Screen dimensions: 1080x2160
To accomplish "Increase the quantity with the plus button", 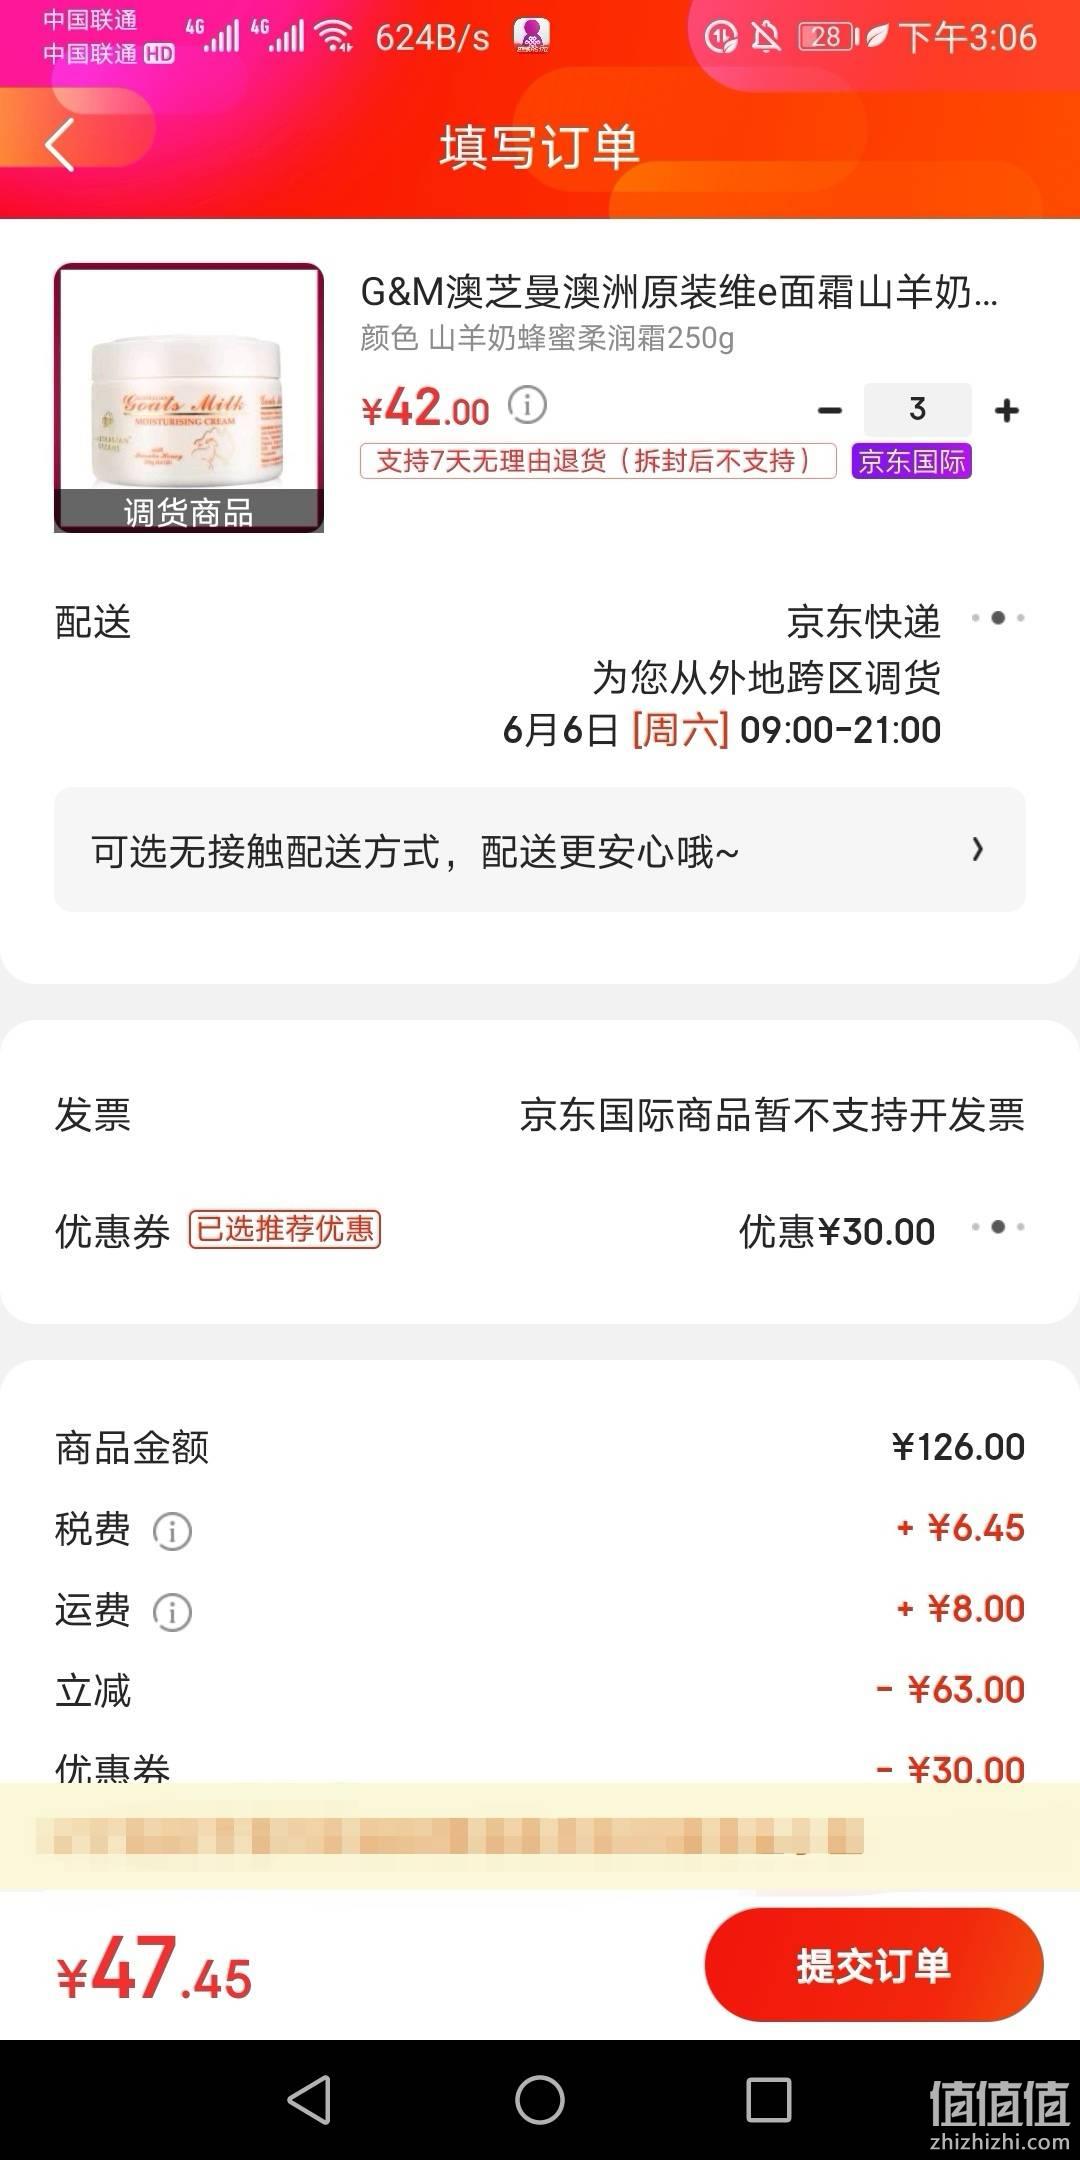I will pos(1007,410).
